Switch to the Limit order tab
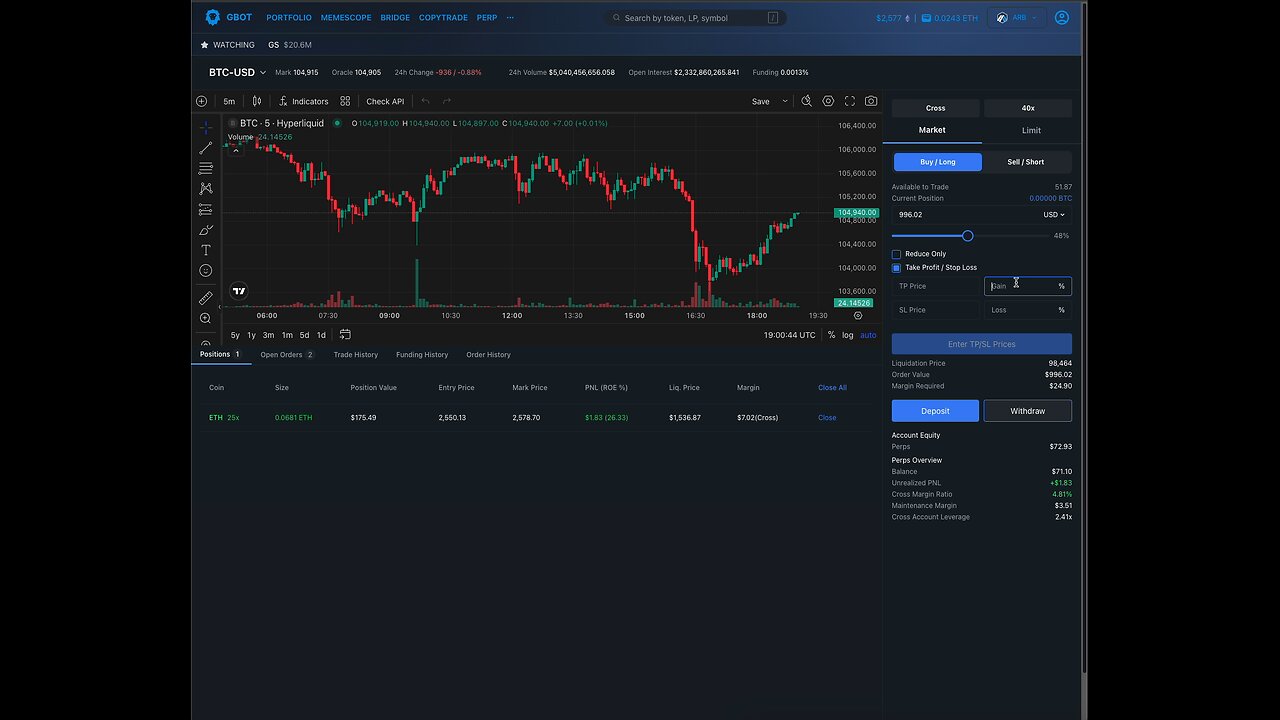 1031,130
